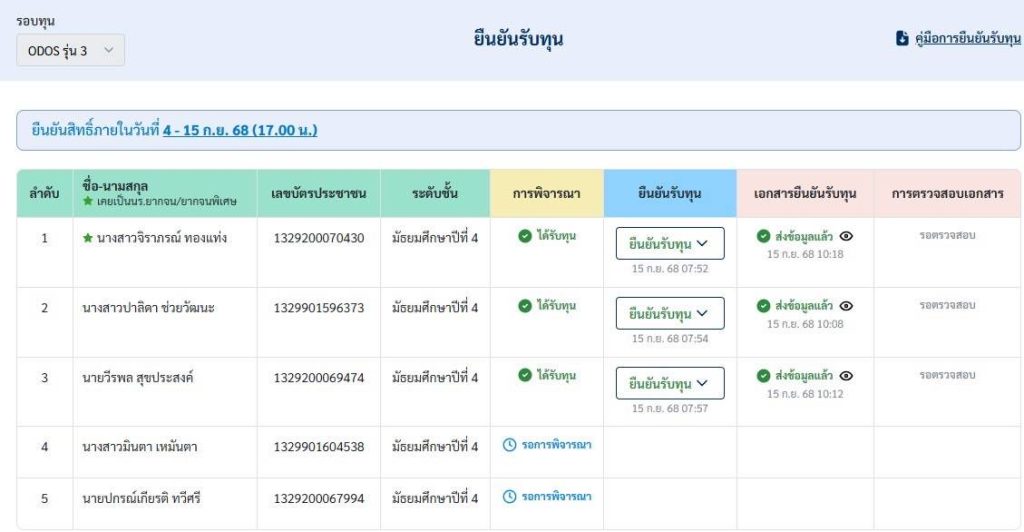Image resolution: width=1024 pixels, height=532 pixels.
Task: Click clock icon รอการพิจารณา for นางสาวมินตา
Action: pos(509,444)
